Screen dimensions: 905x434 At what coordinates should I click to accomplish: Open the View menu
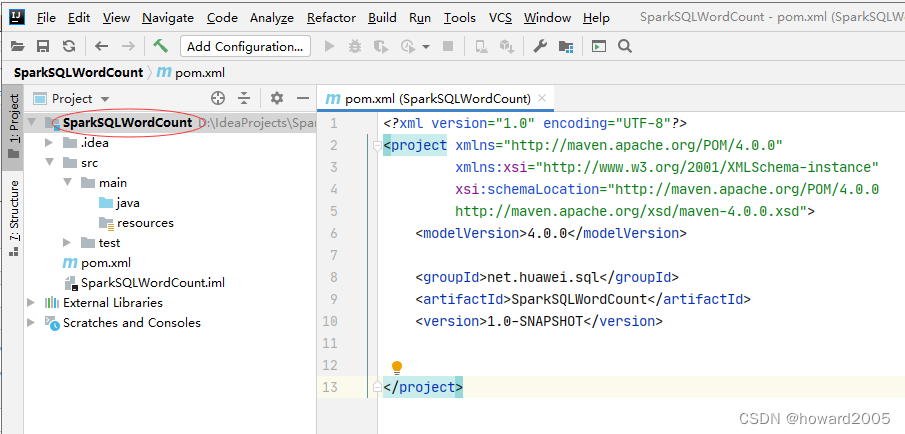click(x=116, y=18)
